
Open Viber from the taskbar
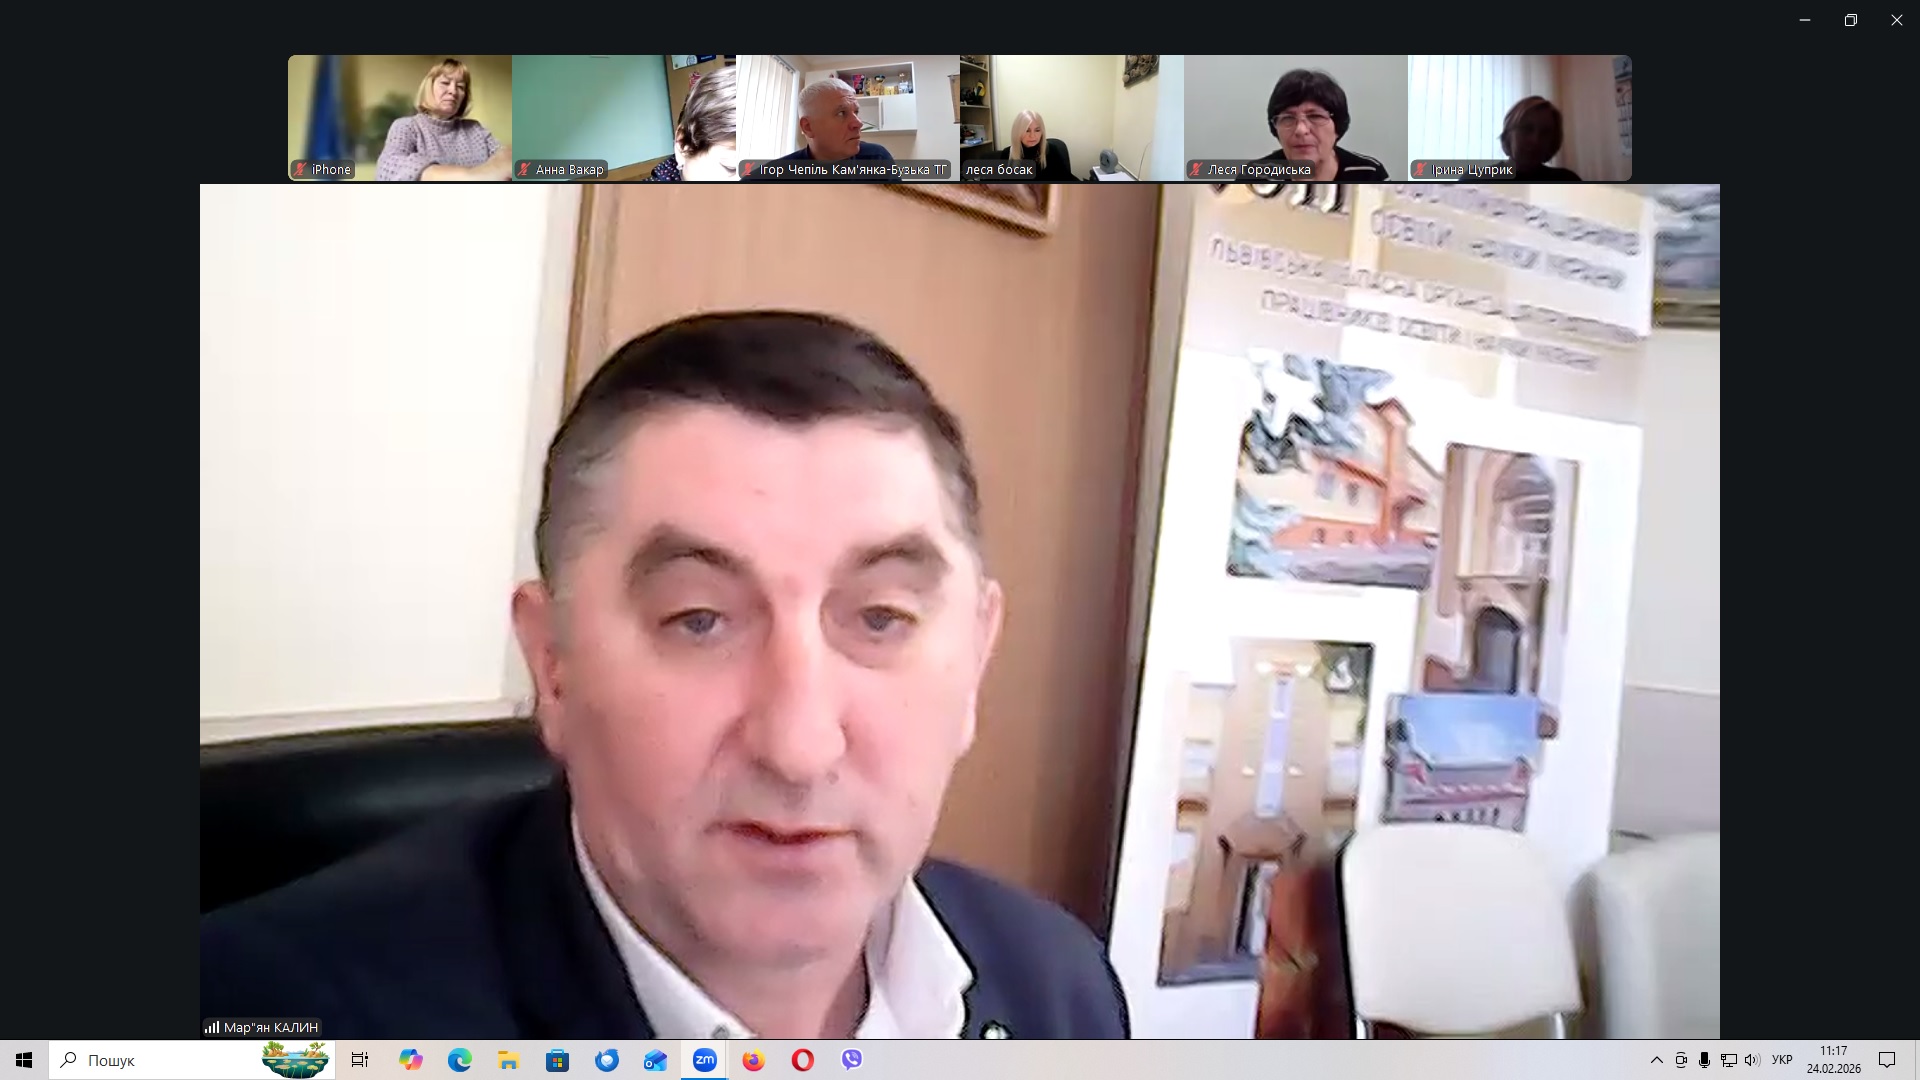pyautogui.click(x=851, y=1060)
